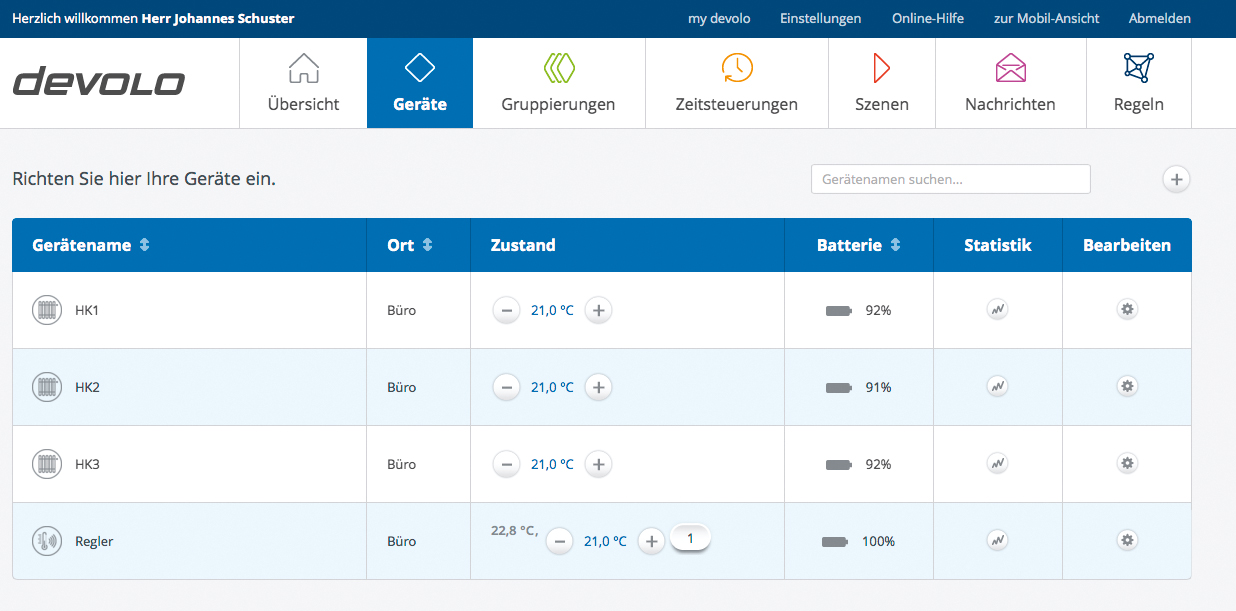Click the radiator icon beside HK1
The width and height of the screenshot is (1236, 611).
click(x=46, y=310)
